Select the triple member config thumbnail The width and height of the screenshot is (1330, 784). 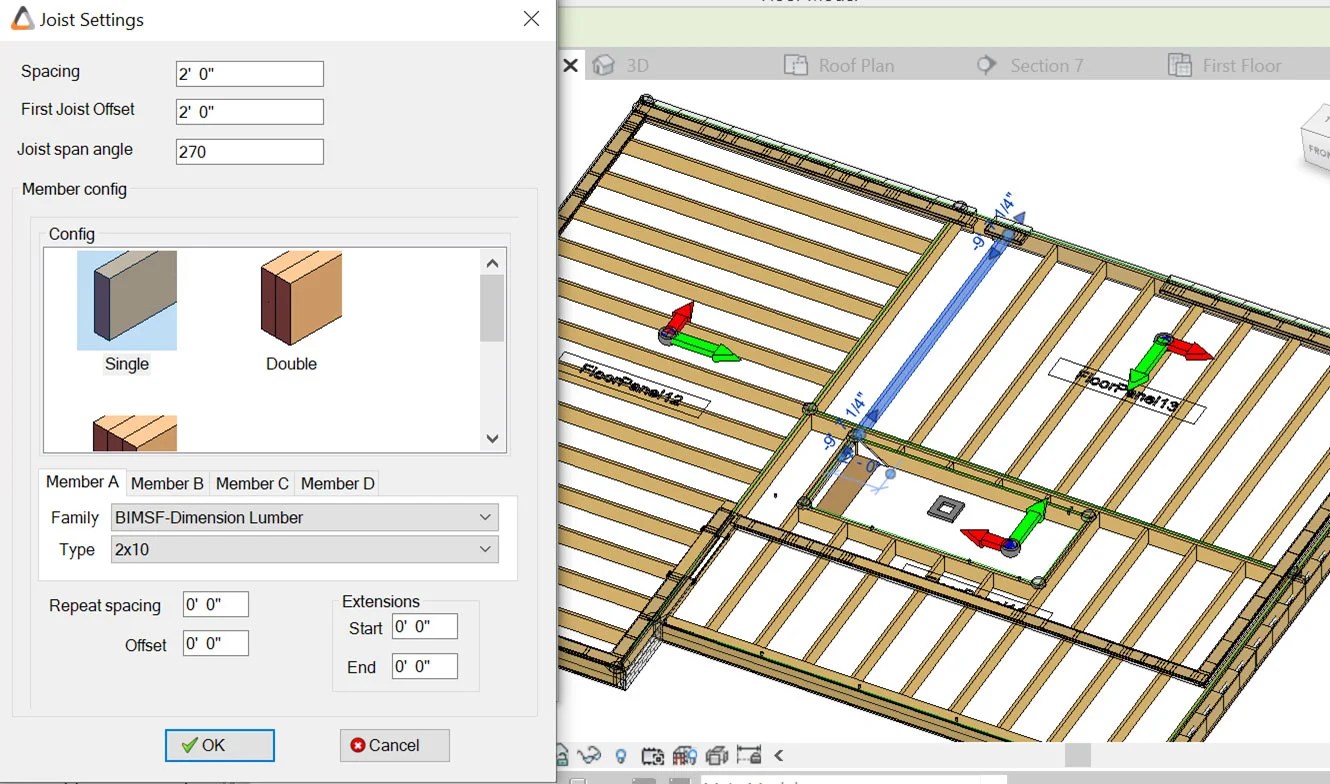[x=135, y=432]
